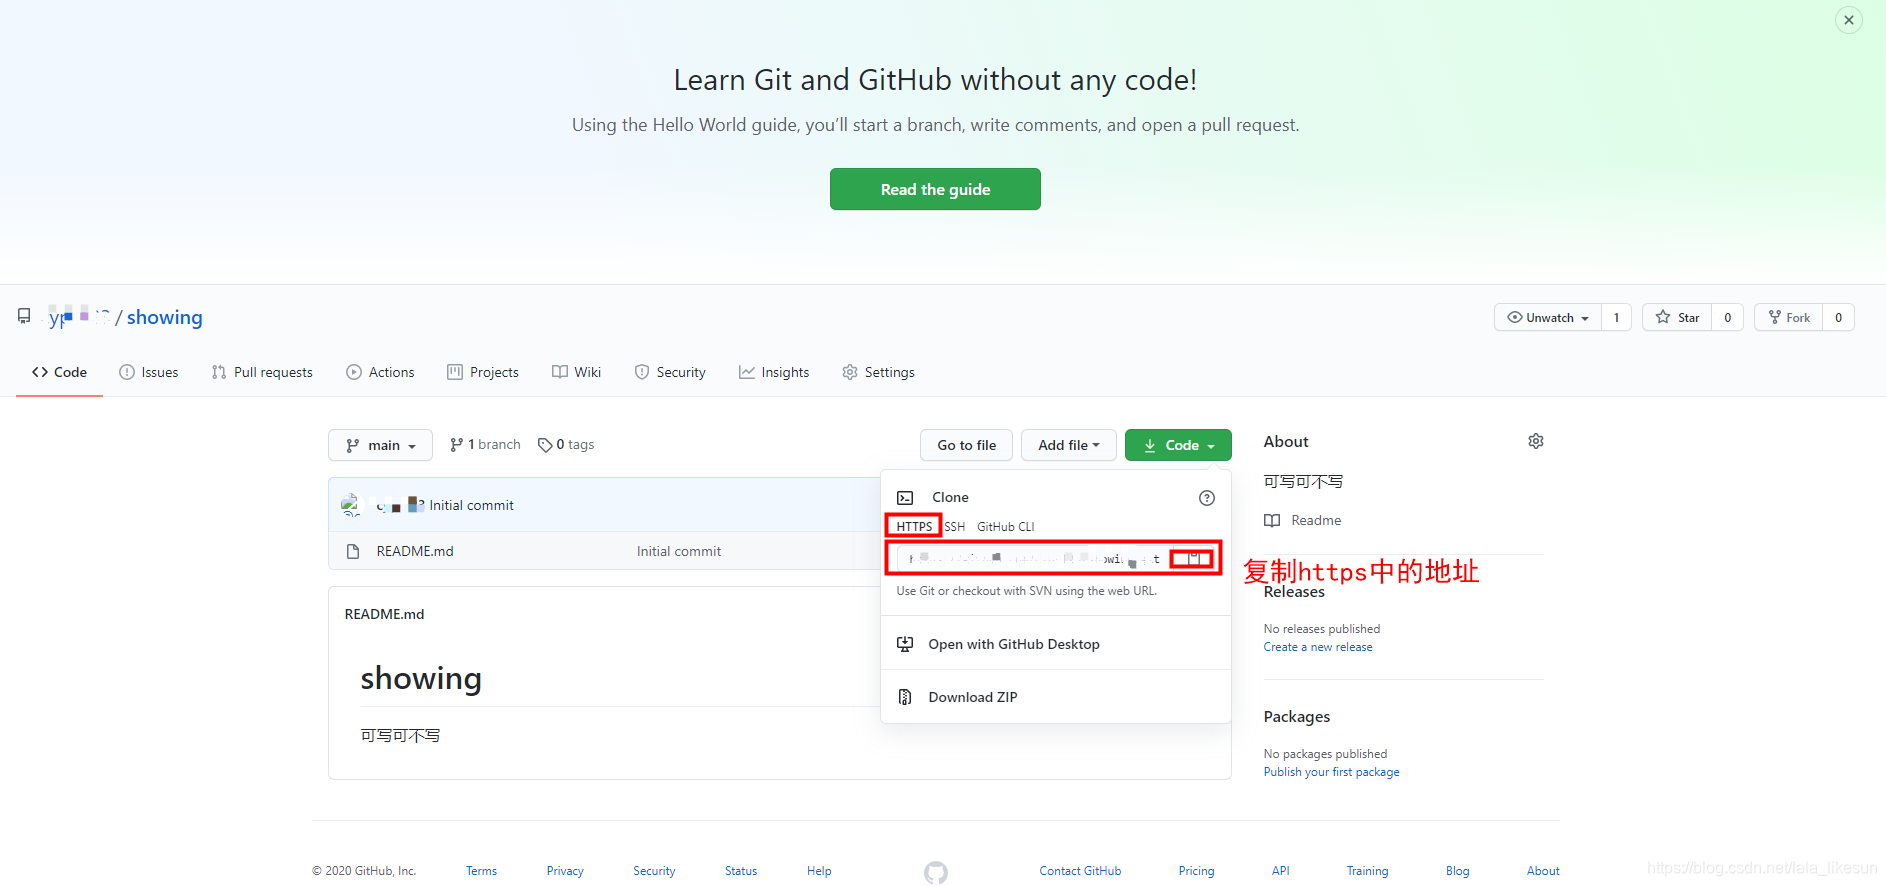Open the Actions tab
Screen dimensions: 1886x886
pos(380,372)
